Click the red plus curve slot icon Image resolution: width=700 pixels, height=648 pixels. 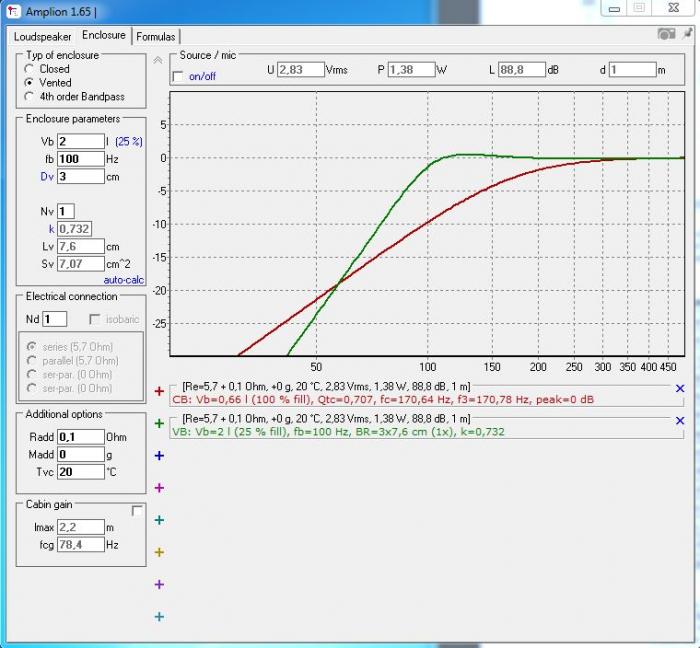point(159,391)
